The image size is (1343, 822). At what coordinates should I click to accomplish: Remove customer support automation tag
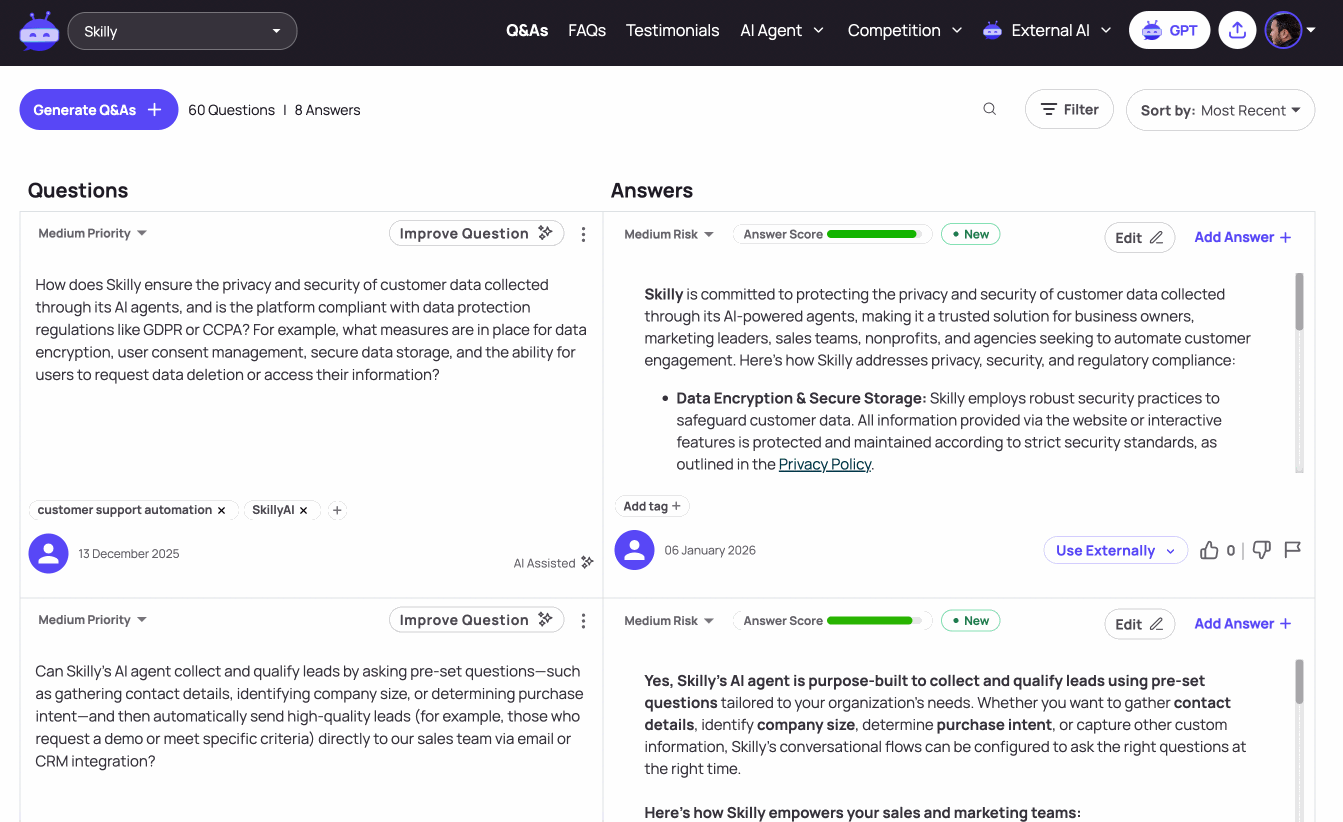221,510
